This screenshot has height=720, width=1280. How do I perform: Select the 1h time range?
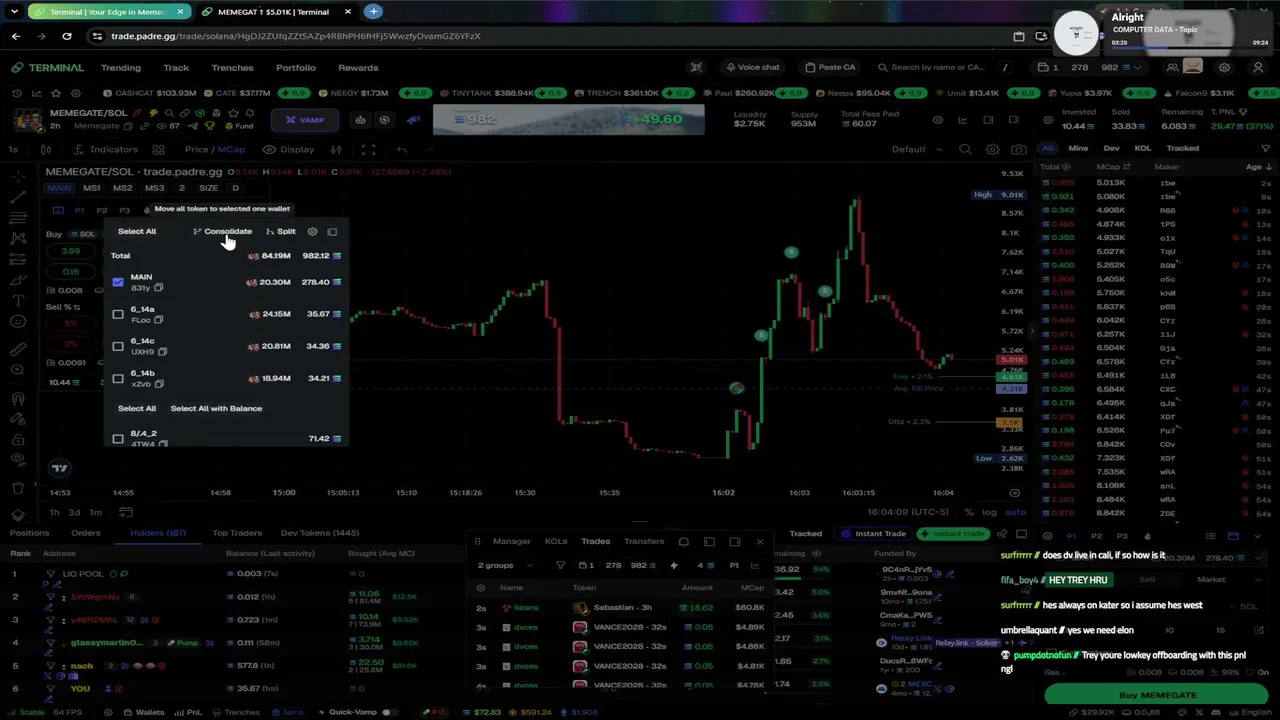tap(55, 512)
